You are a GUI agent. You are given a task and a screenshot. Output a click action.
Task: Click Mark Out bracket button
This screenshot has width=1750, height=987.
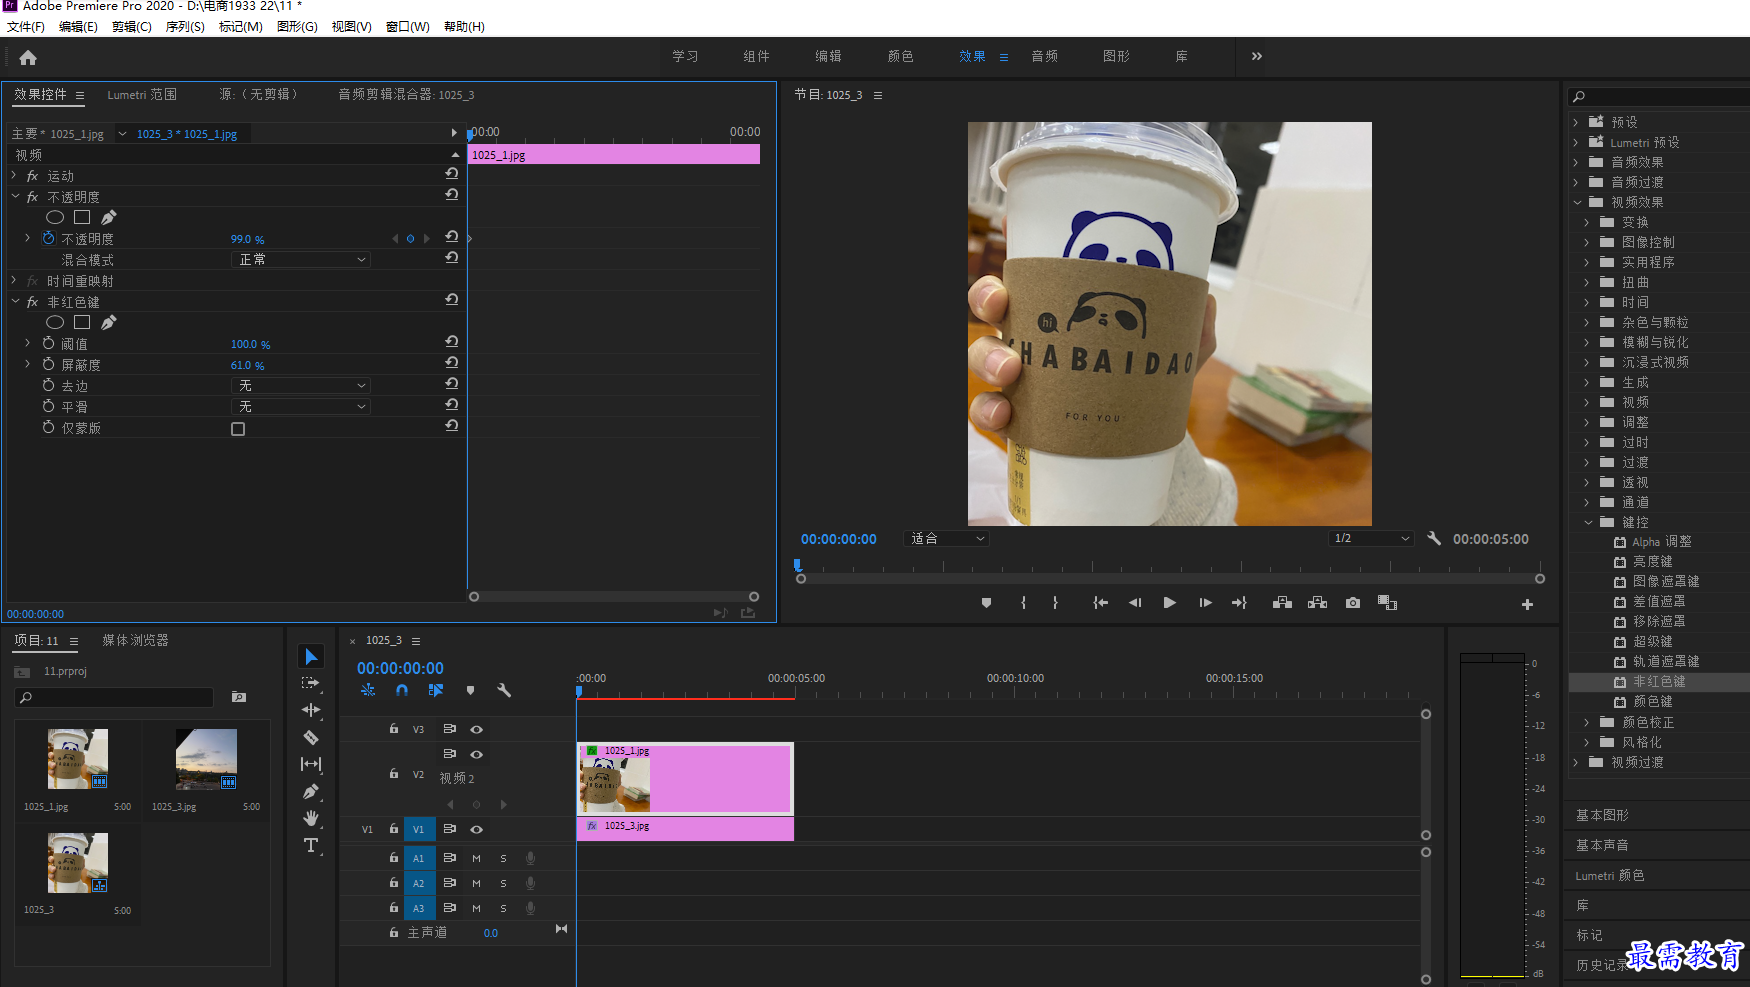point(1055,603)
